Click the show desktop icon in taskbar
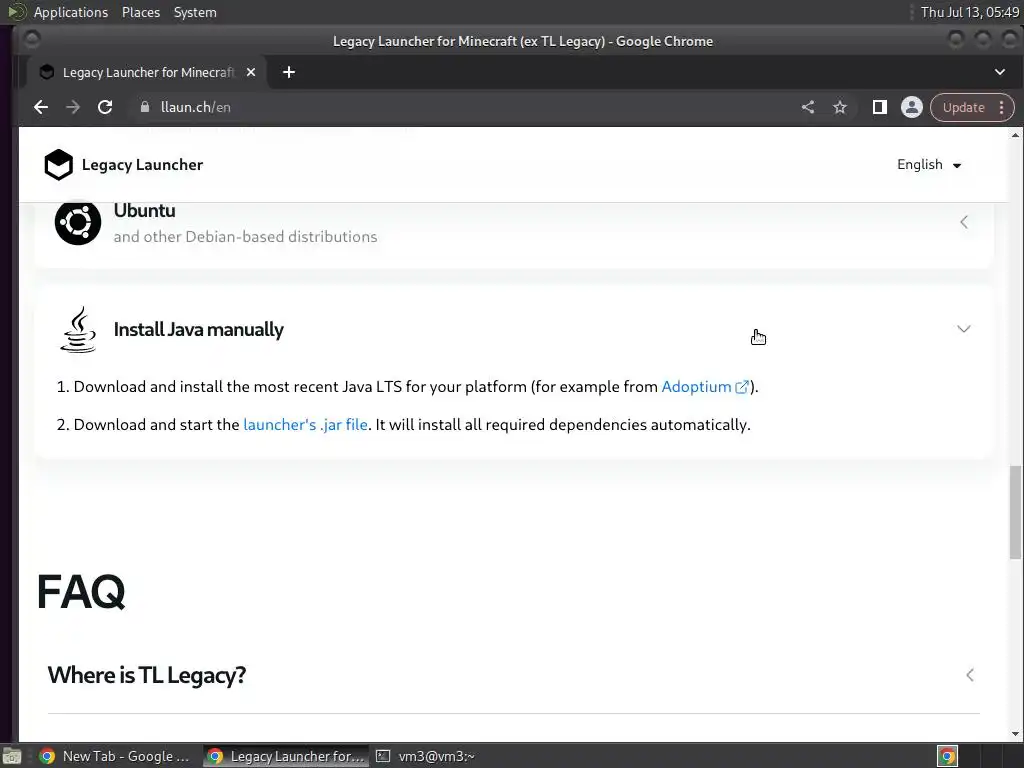 pyautogui.click(x=12, y=756)
